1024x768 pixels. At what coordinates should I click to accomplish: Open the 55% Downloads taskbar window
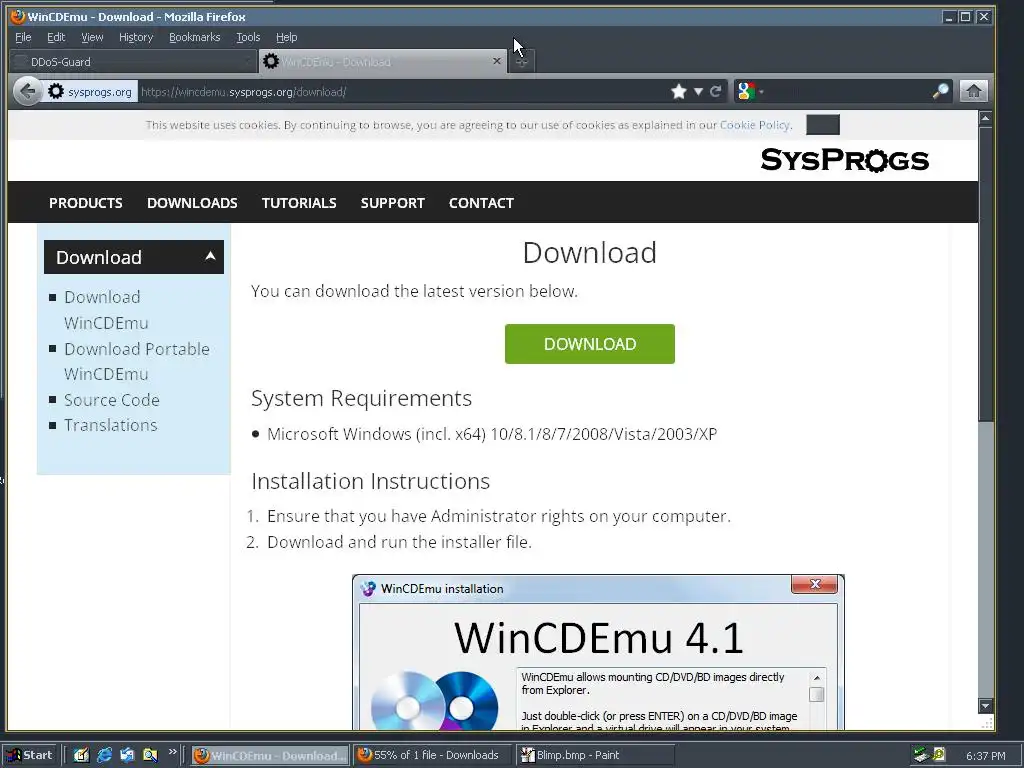(432, 756)
